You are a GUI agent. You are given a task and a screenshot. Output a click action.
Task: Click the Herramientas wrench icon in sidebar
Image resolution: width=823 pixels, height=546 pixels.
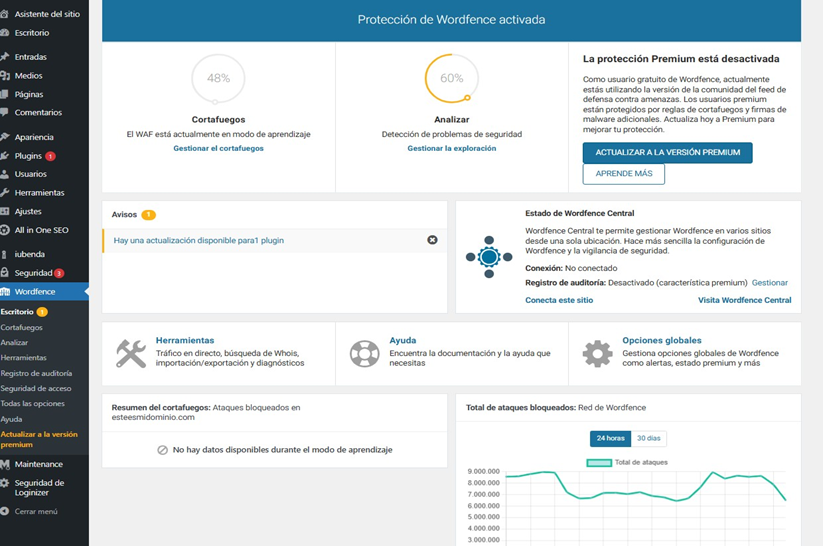click(x=5, y=192)
